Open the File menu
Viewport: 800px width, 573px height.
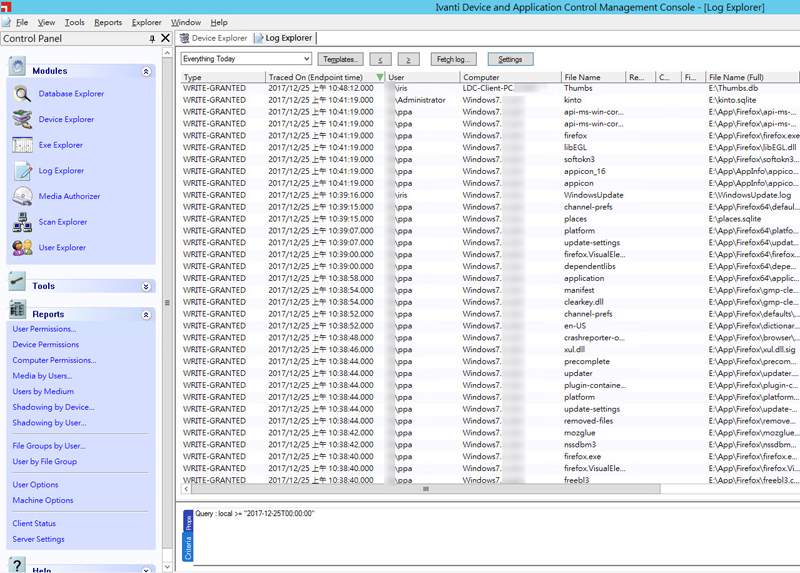pyautogui.click(x=22, y=22)
